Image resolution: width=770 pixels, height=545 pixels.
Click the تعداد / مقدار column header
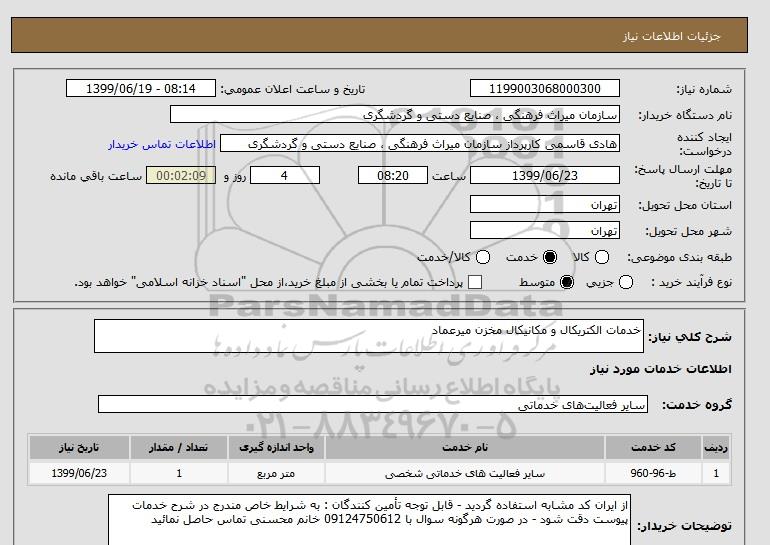pyautogui.click(x=179, y=447)
